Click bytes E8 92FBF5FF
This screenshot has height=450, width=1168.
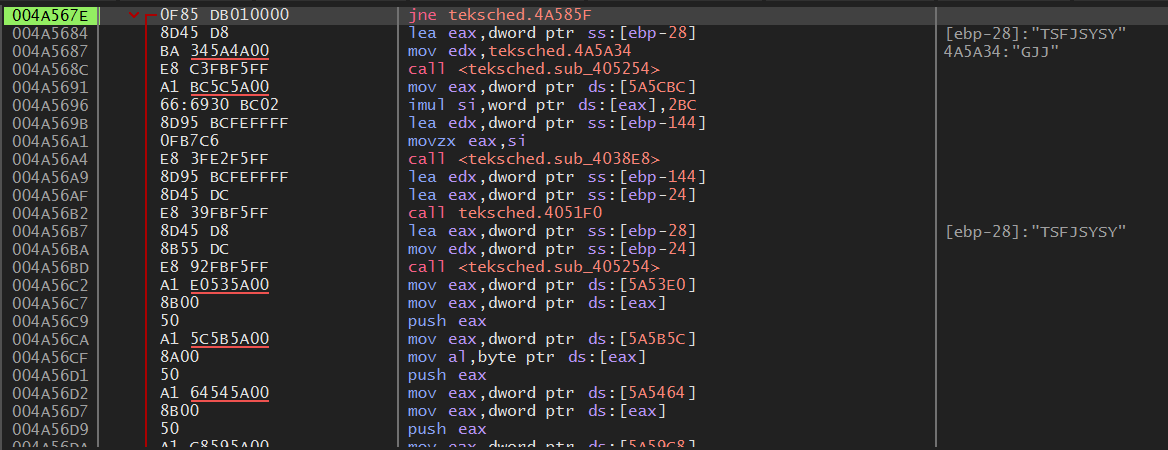pos(215,267)
